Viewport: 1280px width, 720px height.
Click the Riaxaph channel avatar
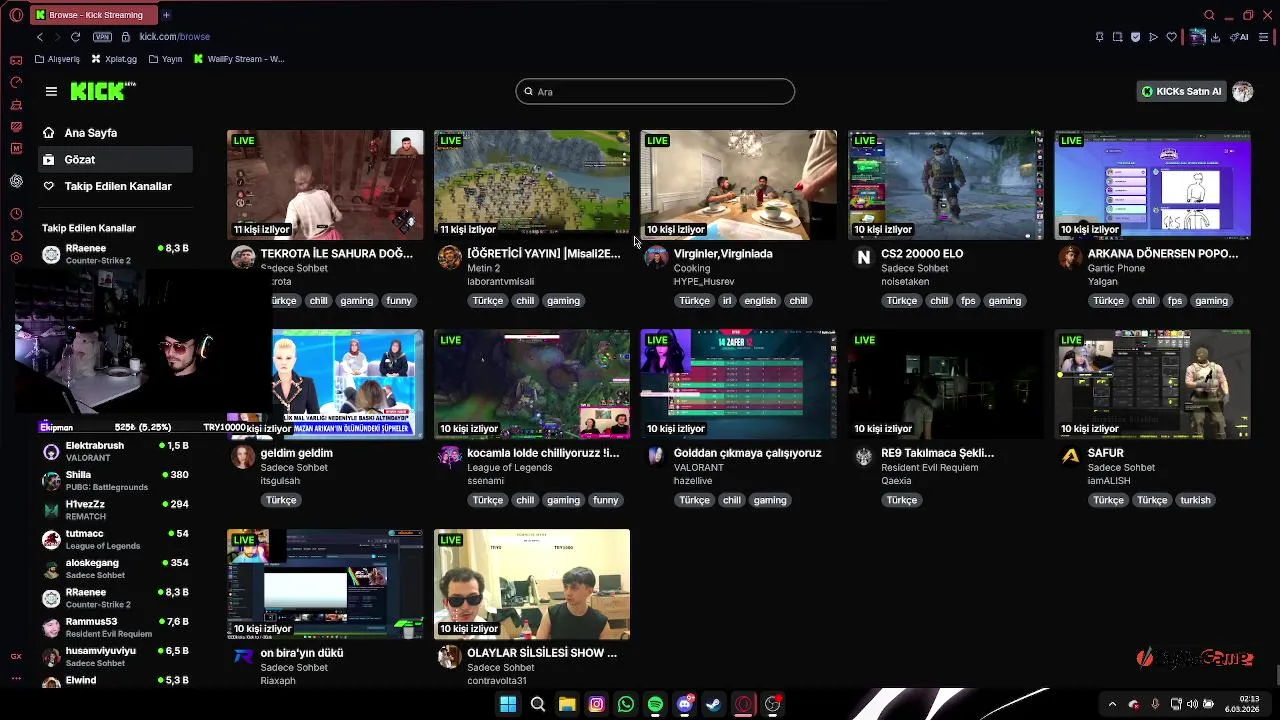tap(243, 656)
